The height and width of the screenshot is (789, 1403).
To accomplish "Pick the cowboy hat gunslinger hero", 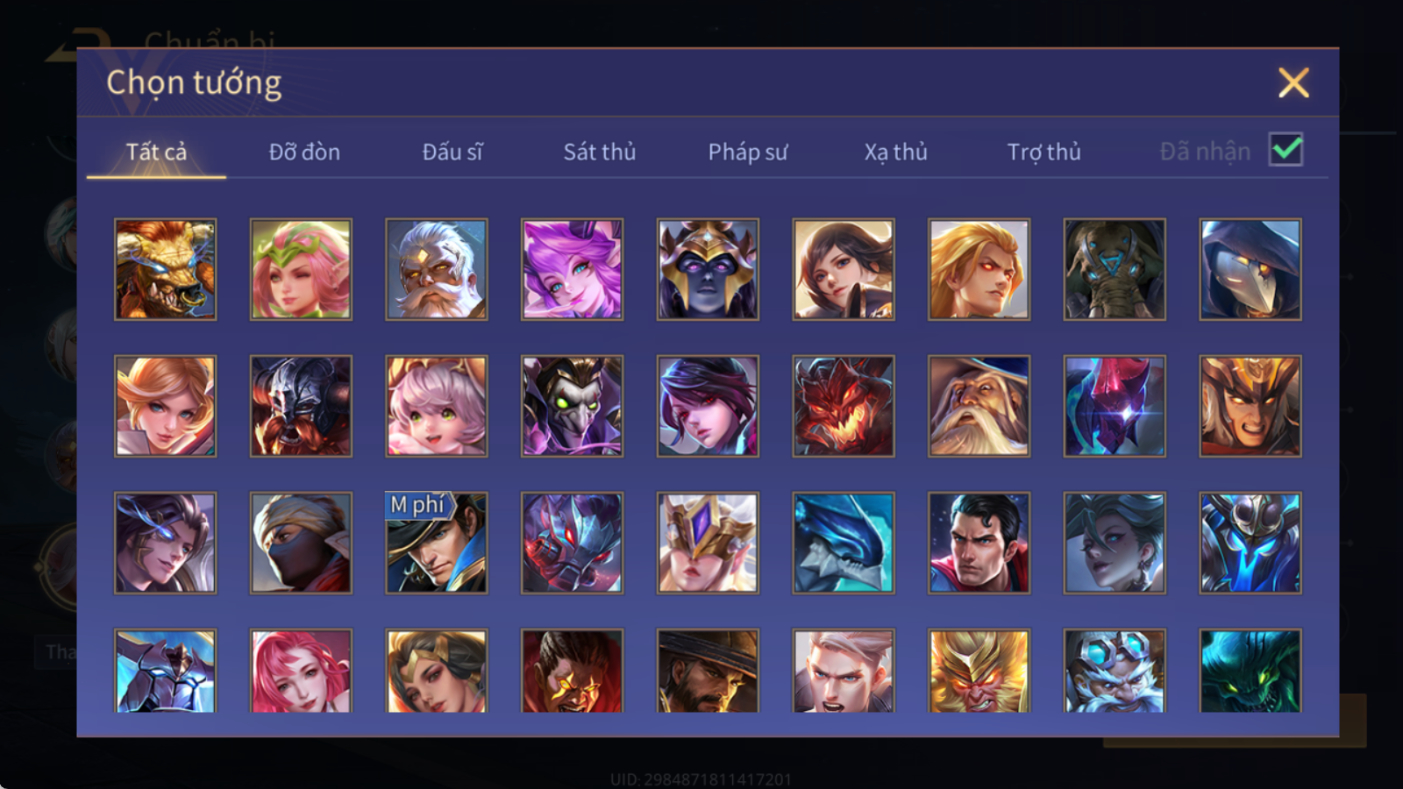I will [x=708, y=671].
